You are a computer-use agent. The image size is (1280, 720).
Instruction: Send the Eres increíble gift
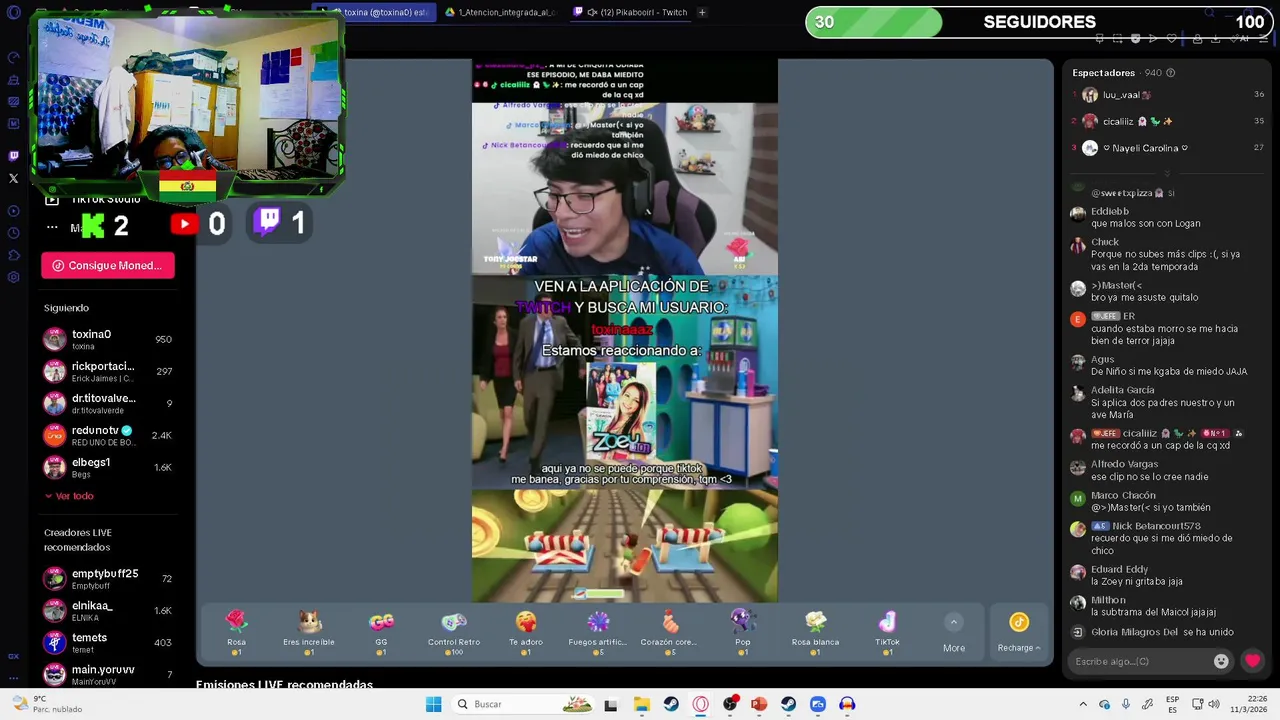coord(309,633)
